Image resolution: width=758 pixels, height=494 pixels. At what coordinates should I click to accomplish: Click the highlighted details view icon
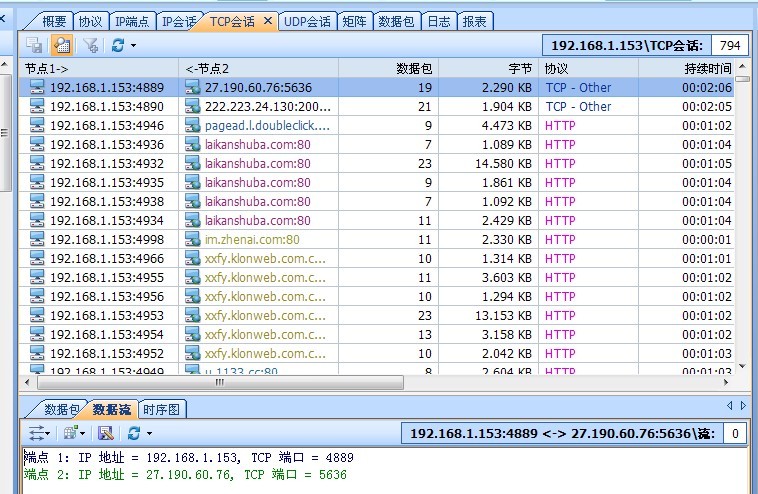(61, 45)
